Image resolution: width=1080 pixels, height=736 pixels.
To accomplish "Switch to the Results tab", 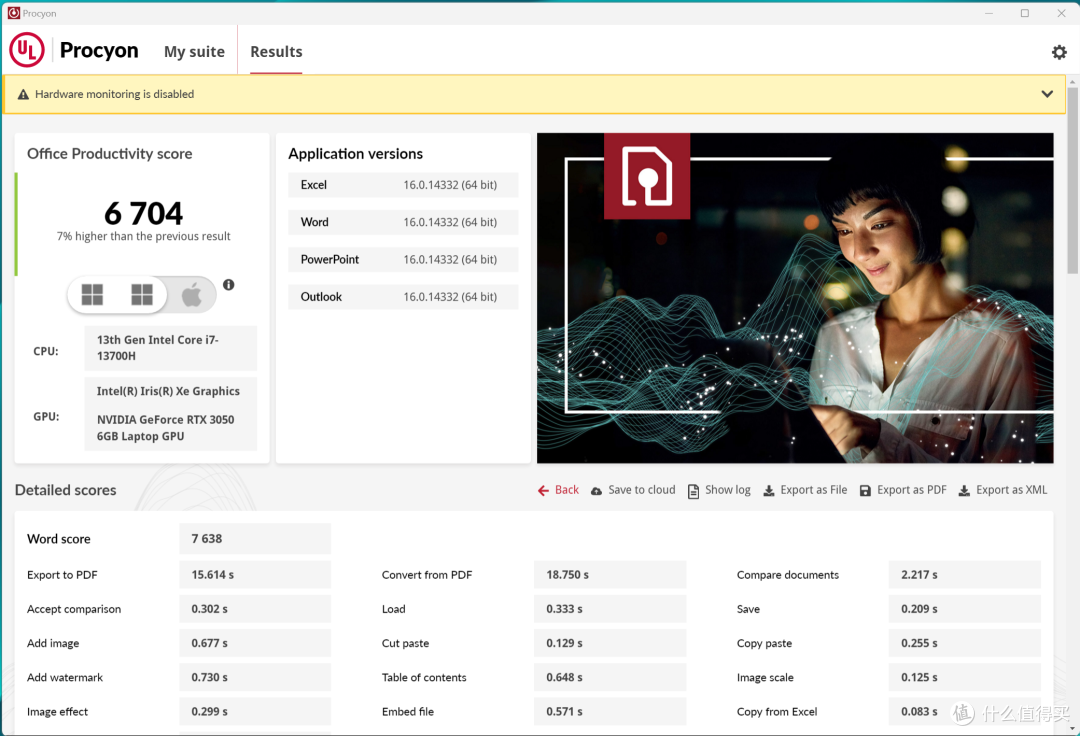I will tap(276, 52).
